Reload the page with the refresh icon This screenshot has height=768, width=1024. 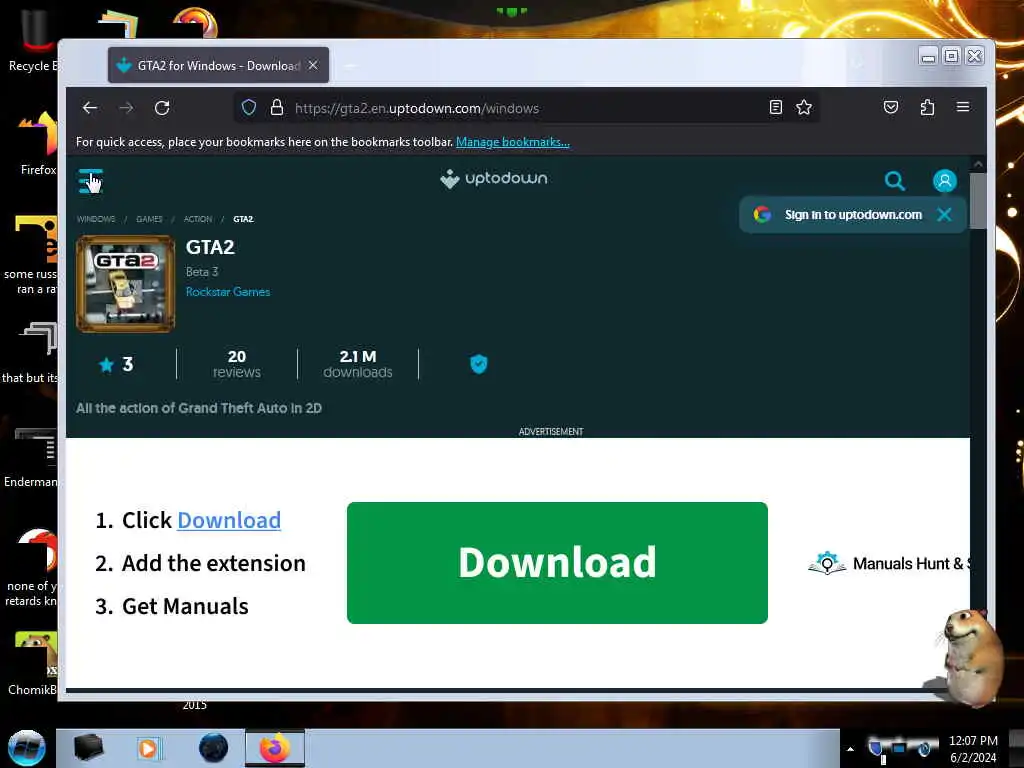coord(162,108)
